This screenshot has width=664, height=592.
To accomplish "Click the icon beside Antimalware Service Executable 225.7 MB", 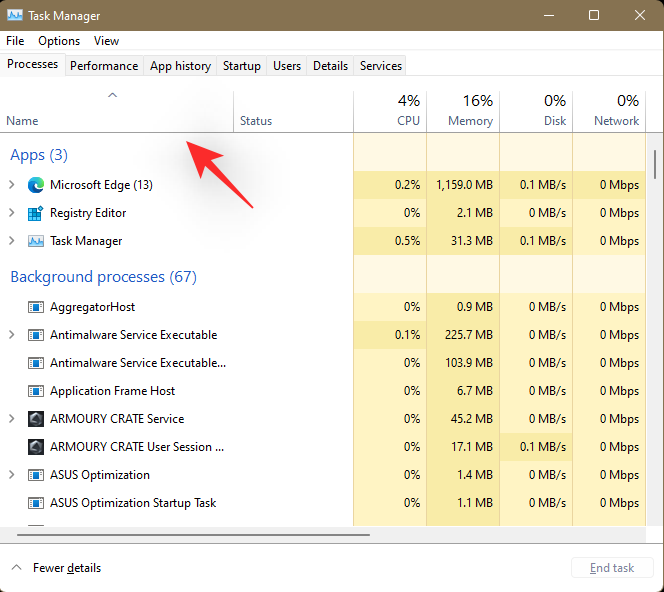I will (36, 335).
